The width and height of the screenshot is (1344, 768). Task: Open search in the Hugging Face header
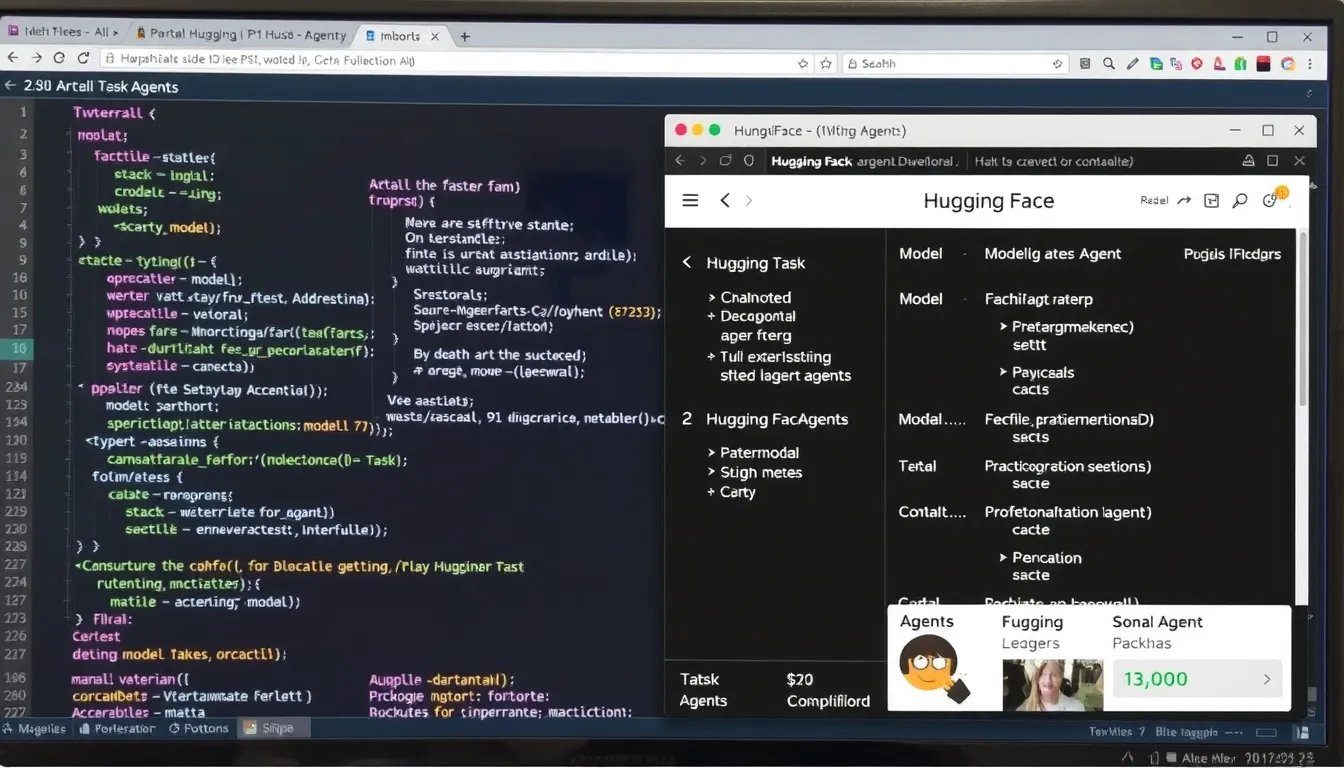click(1240, 201)
